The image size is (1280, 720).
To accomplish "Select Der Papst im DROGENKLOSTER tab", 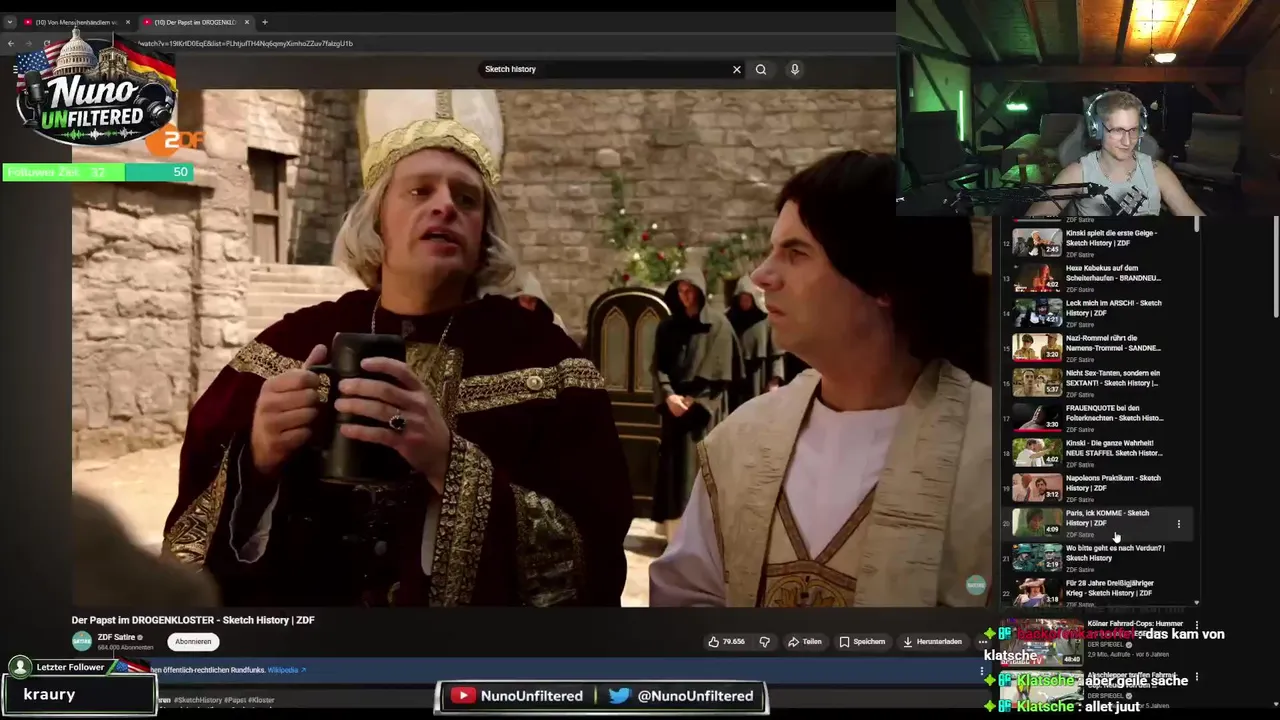I will point(195,22).
